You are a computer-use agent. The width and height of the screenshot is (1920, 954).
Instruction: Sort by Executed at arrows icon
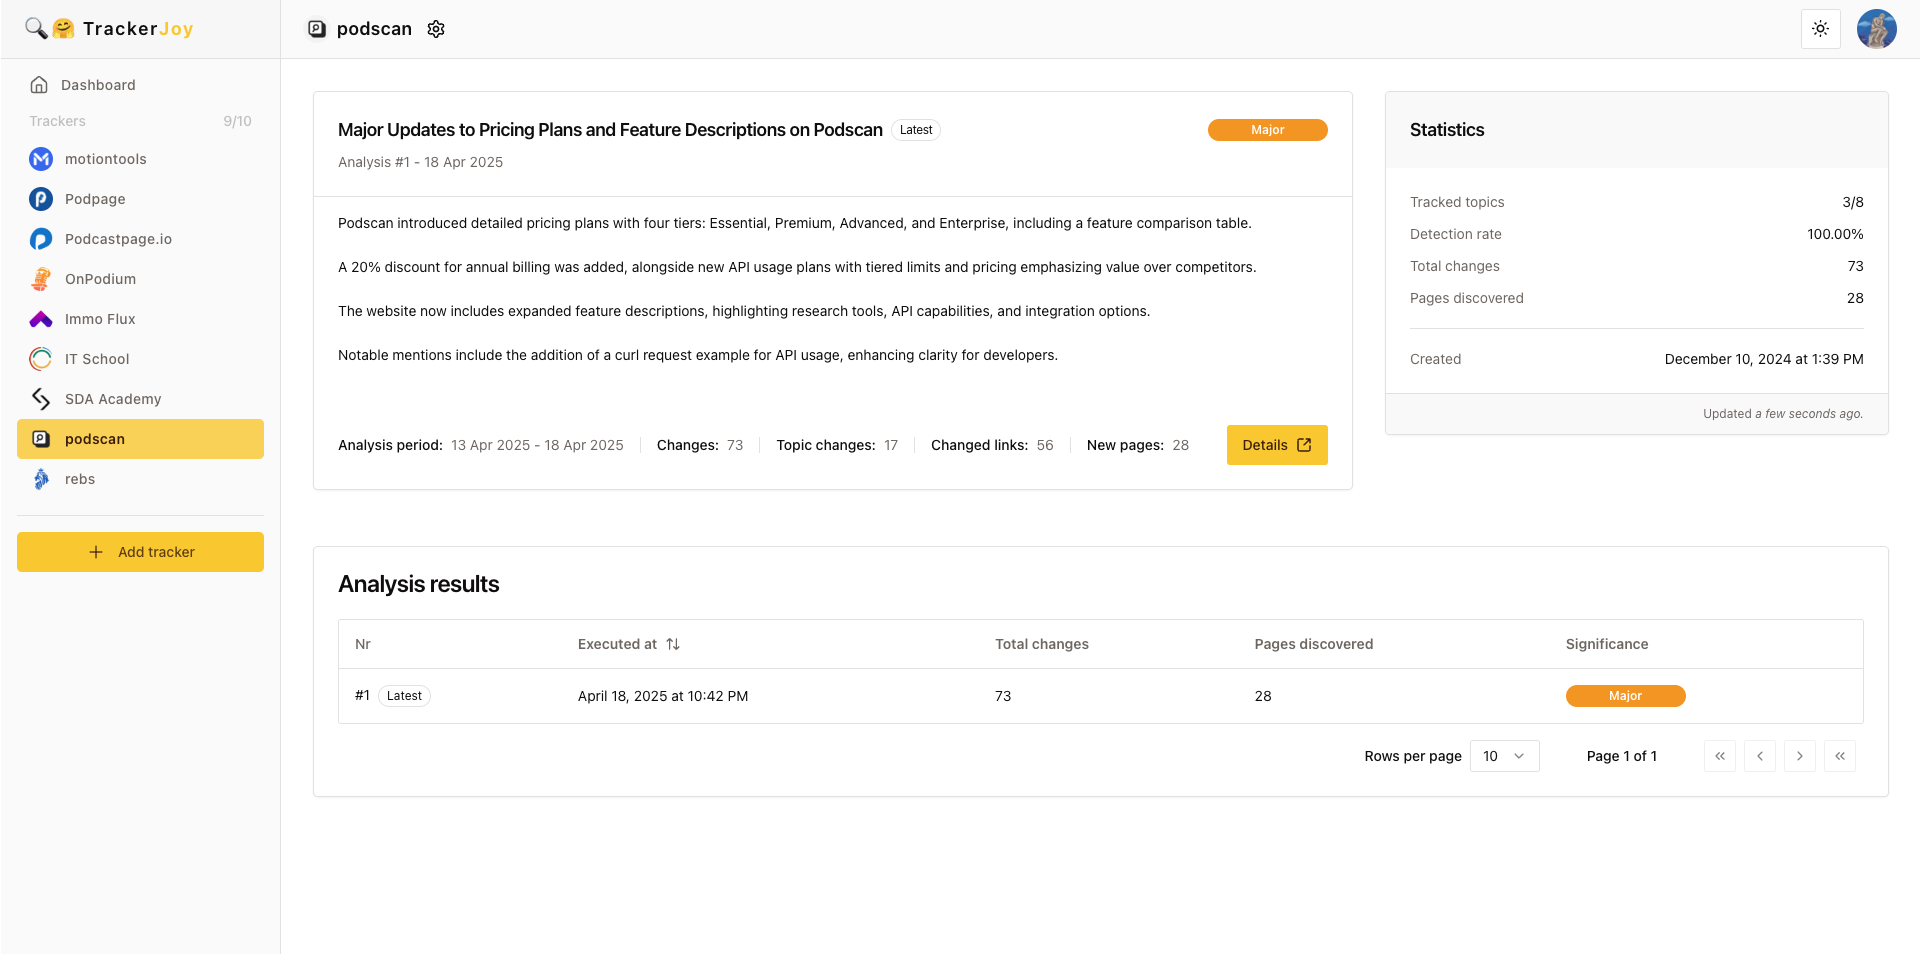click(x=673, y=644)
